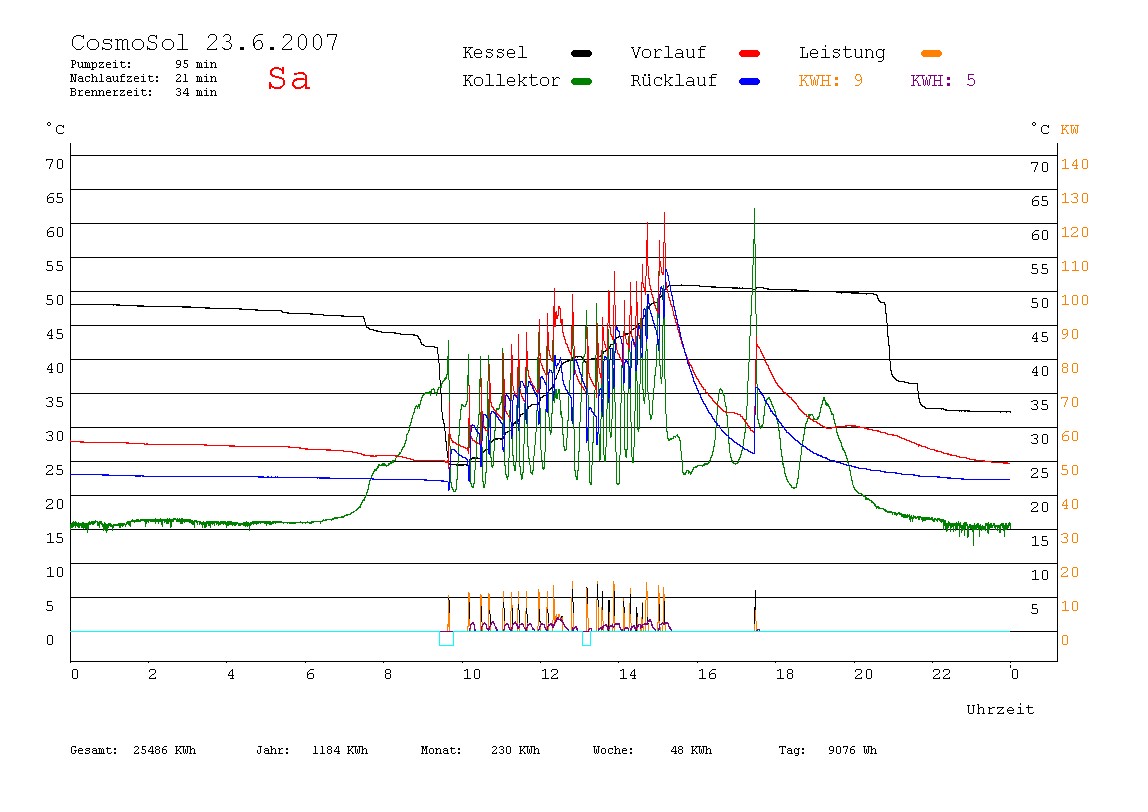Click the blue Rücklauf legend swatch
This screenshot has width=1148, height=812.
(x=750, y=81)
